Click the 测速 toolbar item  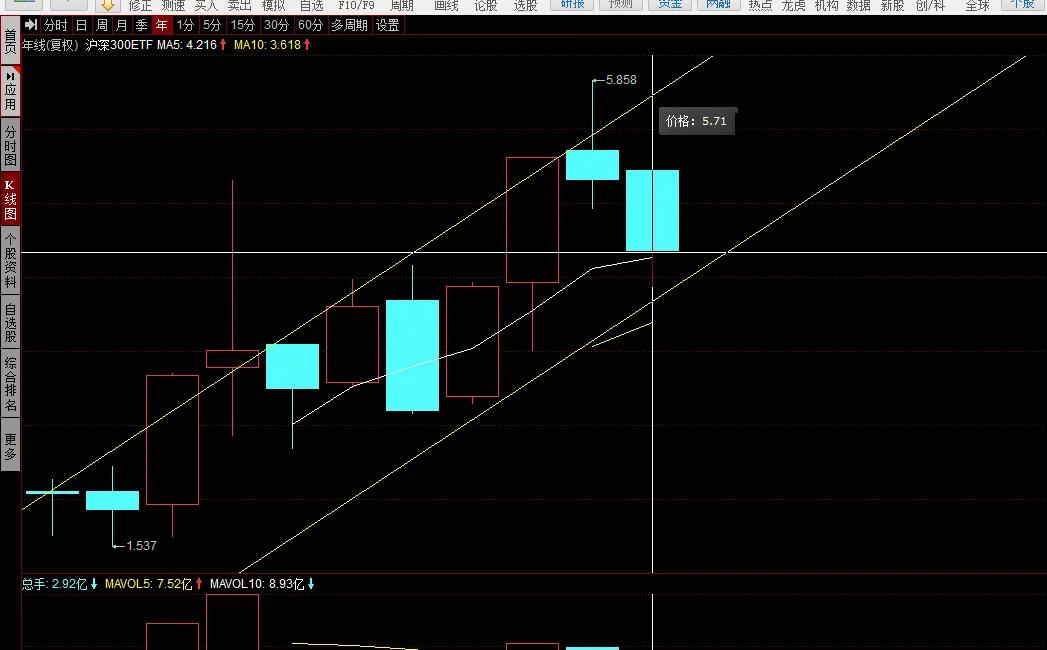point(173,5)
